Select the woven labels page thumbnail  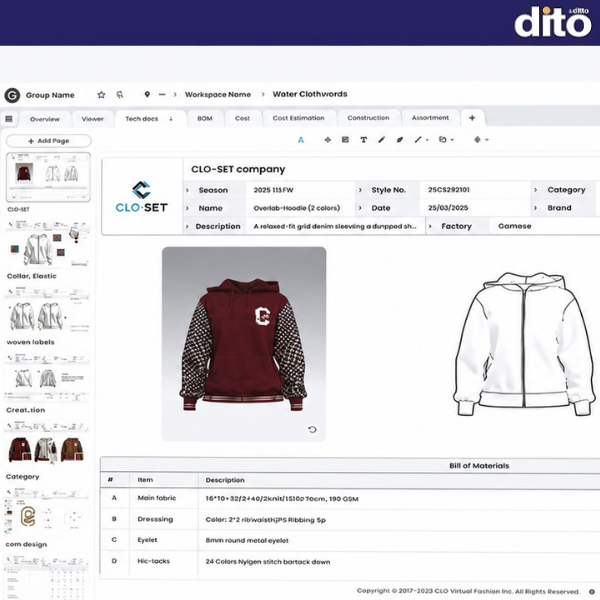47,310
